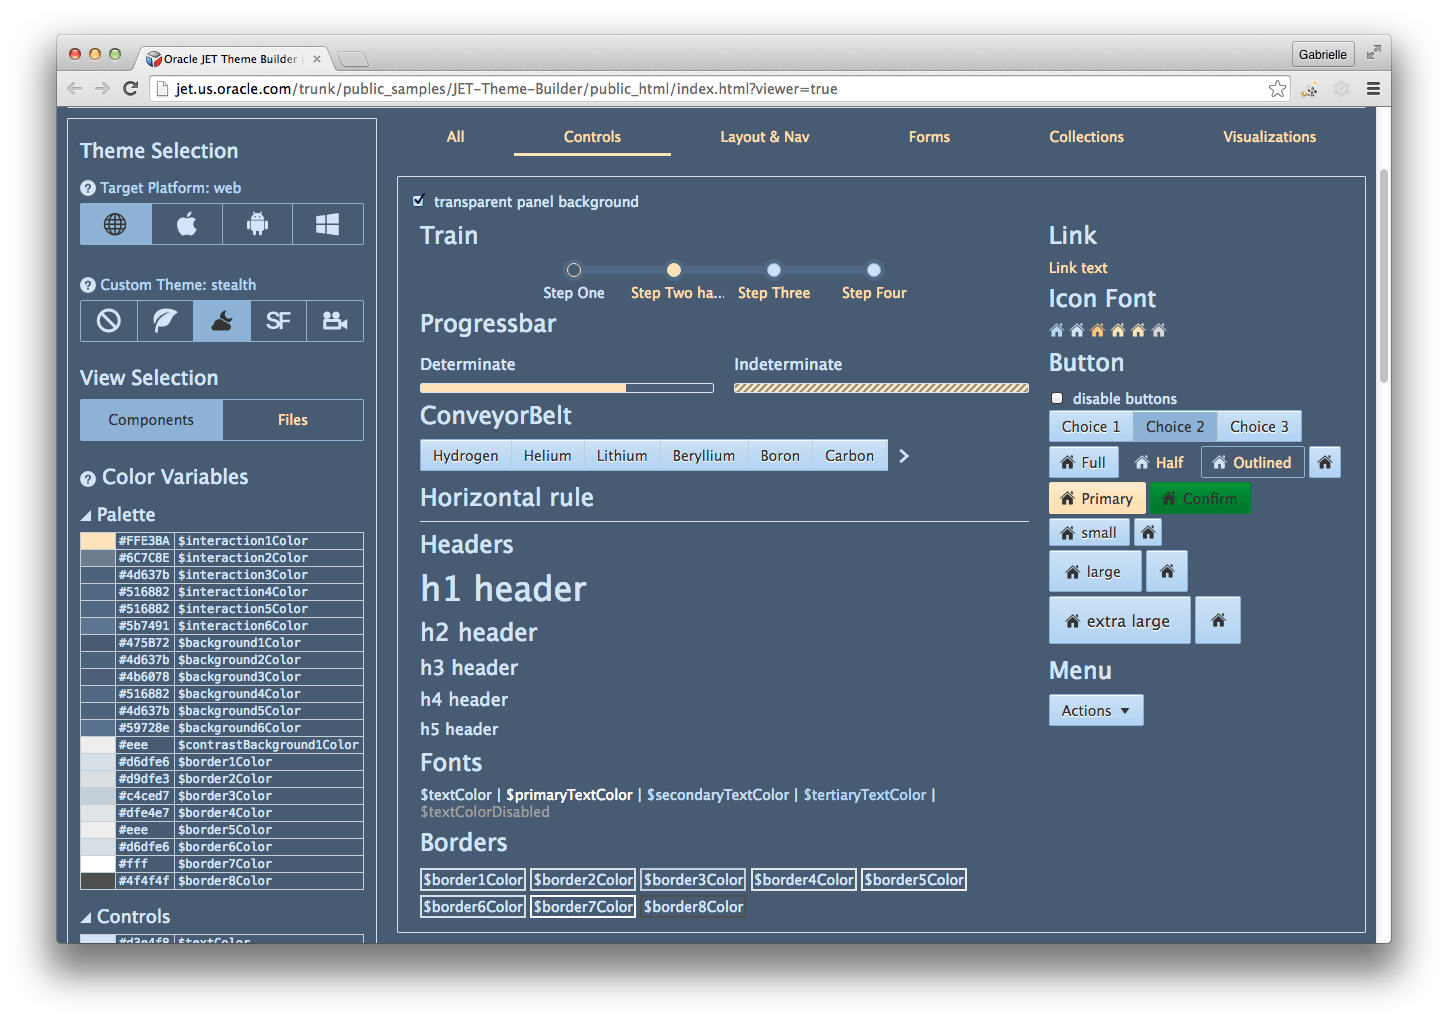Open the SF custom theme

click(x=278, y=321)
